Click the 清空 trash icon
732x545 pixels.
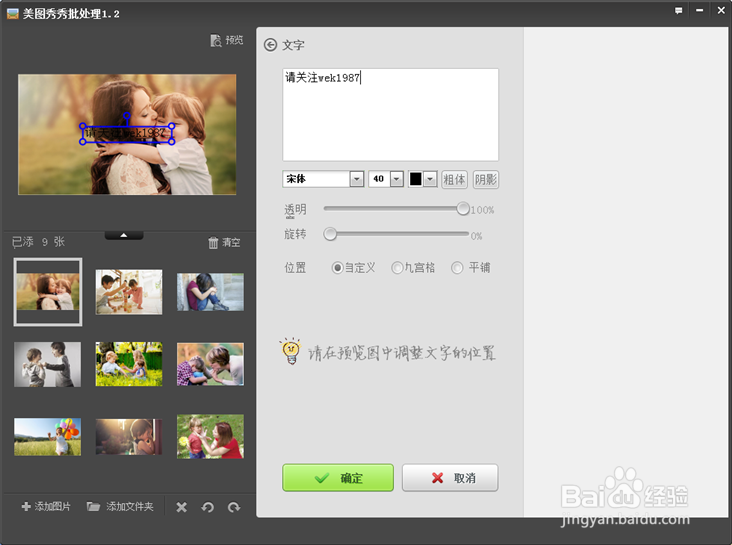coord(213,242)
